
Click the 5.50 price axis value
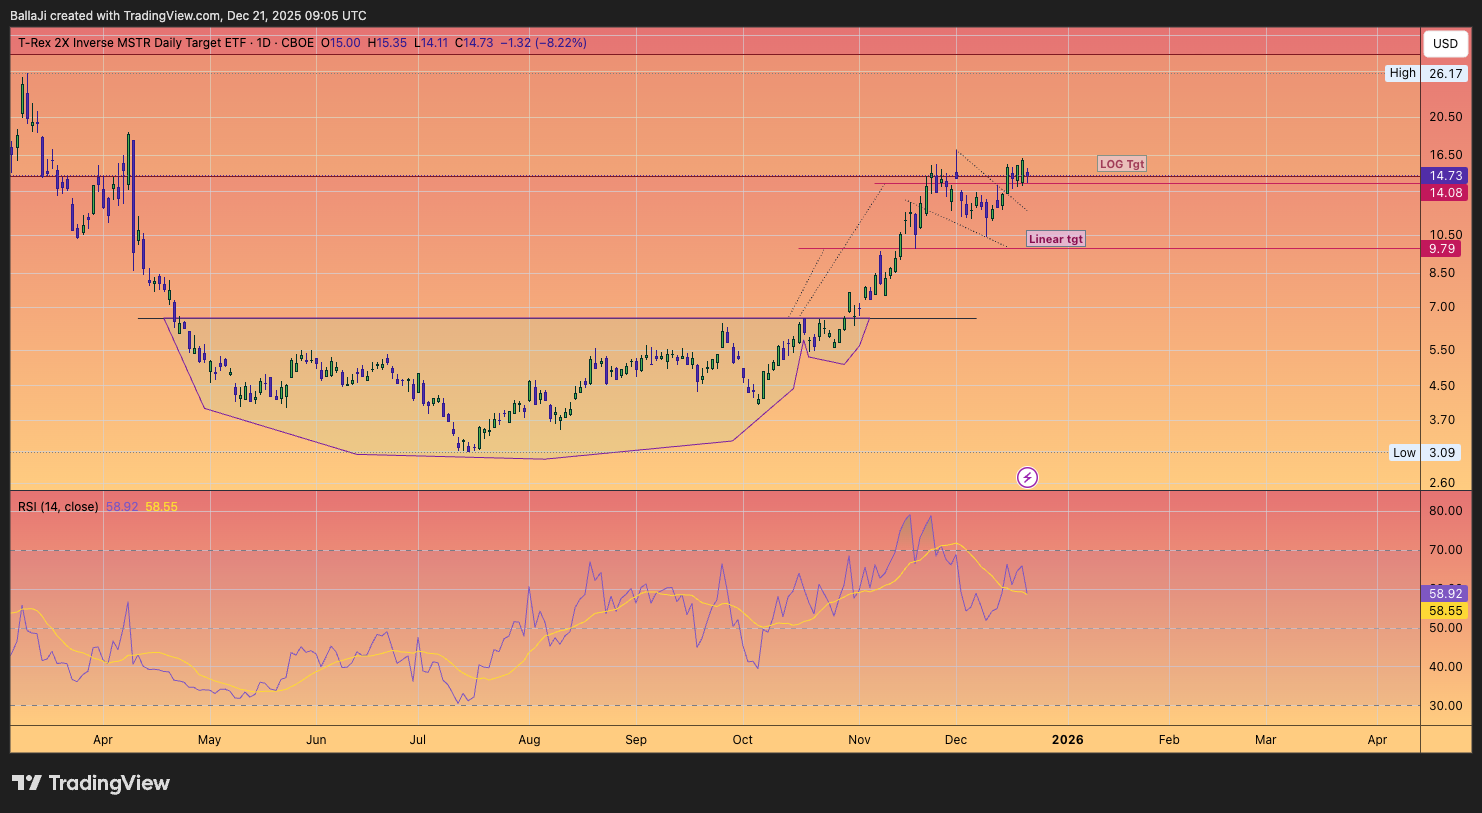(x=1442, y=350)
